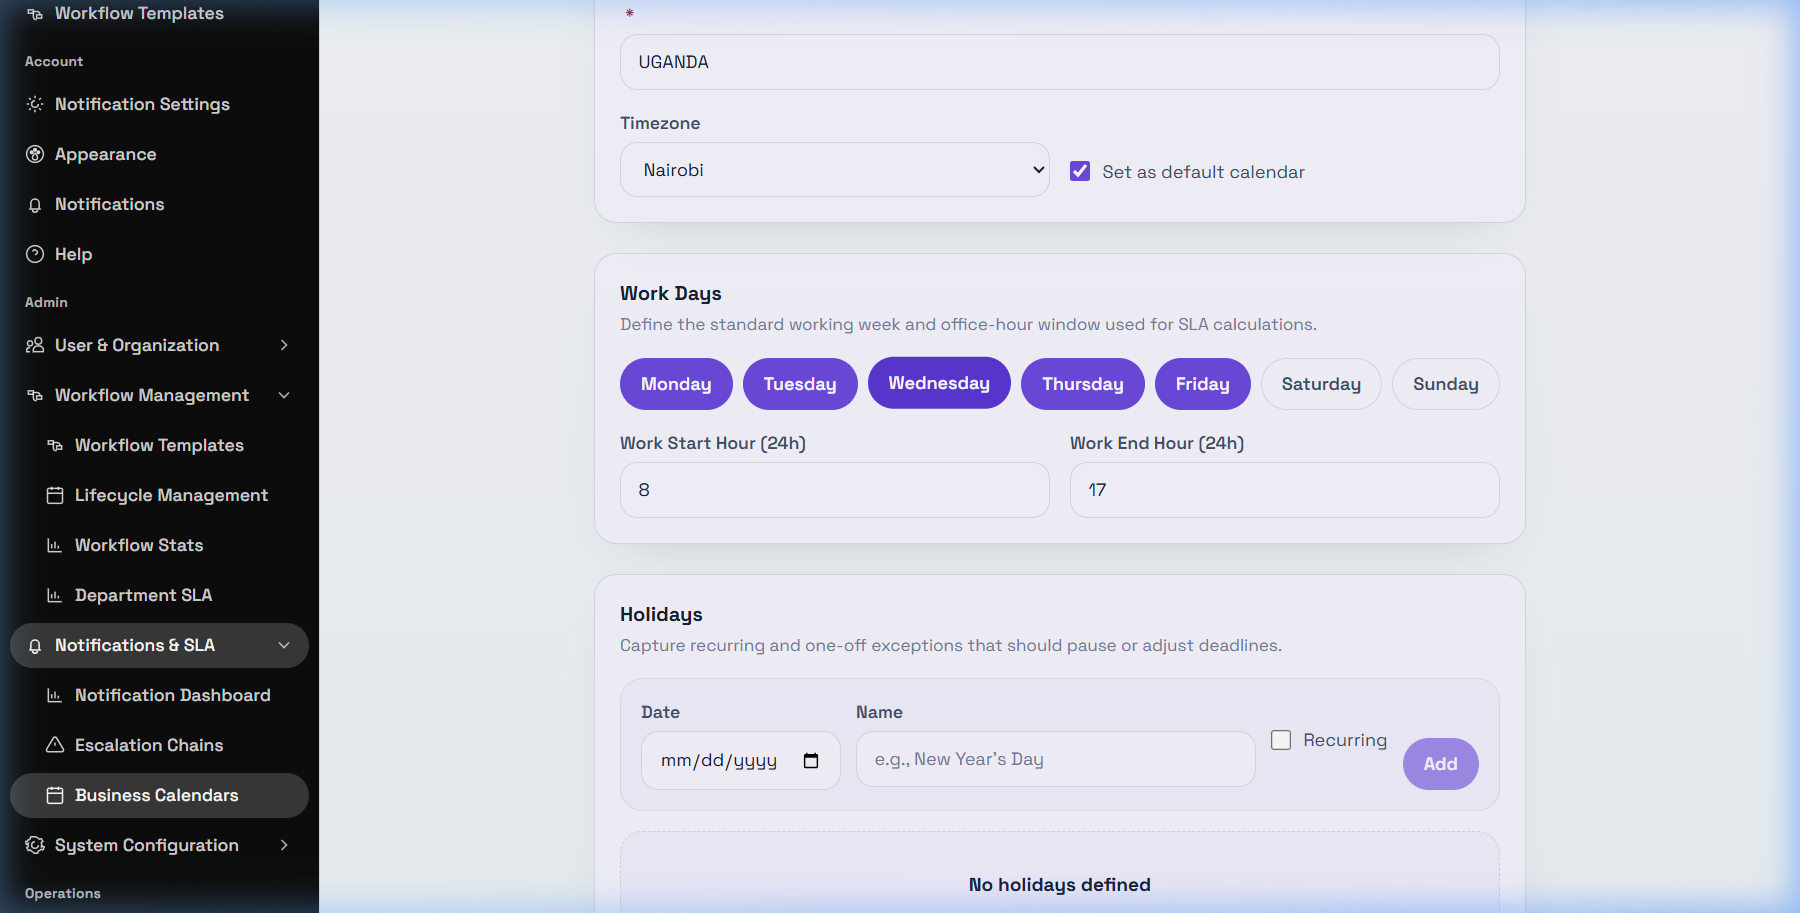Image resolution: width=1800 pixels, height=913 pixels.
Task: Enable Sunday as a work day
Action: click(x=1446, y=384)
